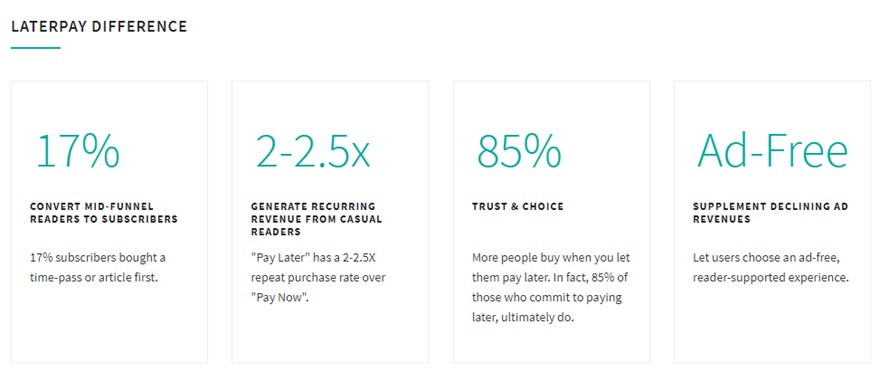880x391 pixels.
Task: Click the text Let users choose an ad-free experience
Action: (771, 268)
